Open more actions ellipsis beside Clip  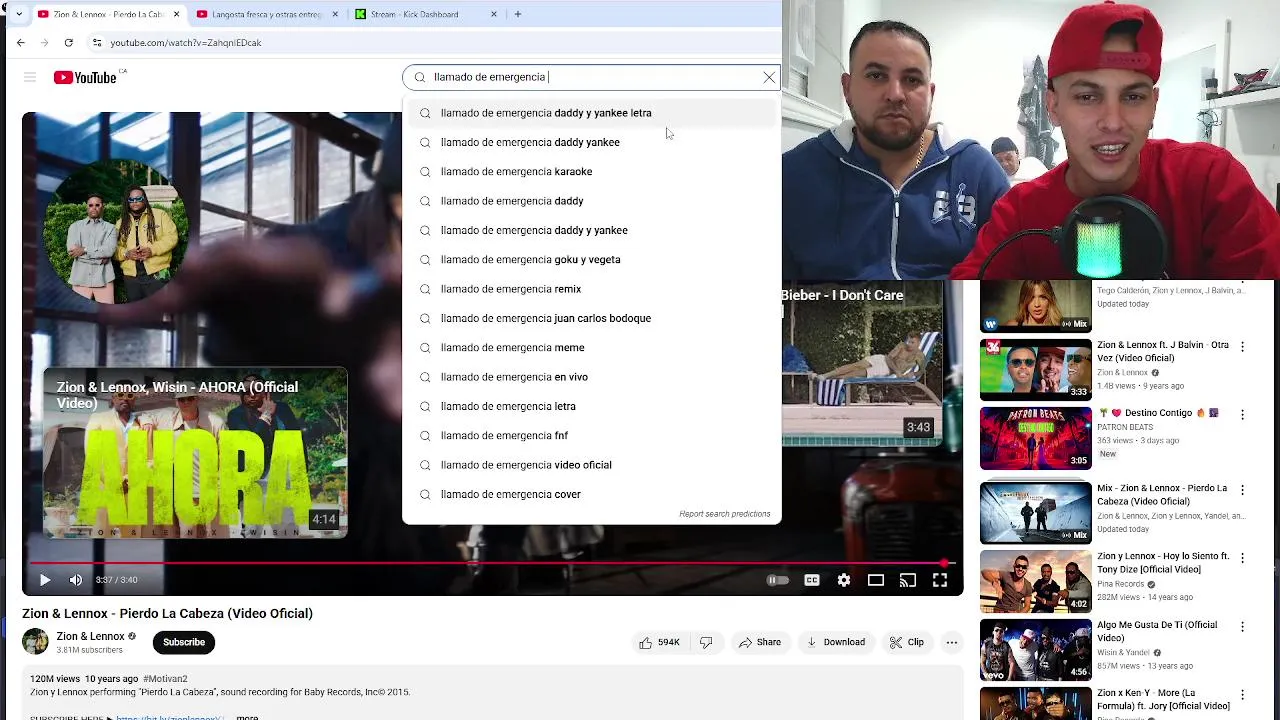[952, 642]
